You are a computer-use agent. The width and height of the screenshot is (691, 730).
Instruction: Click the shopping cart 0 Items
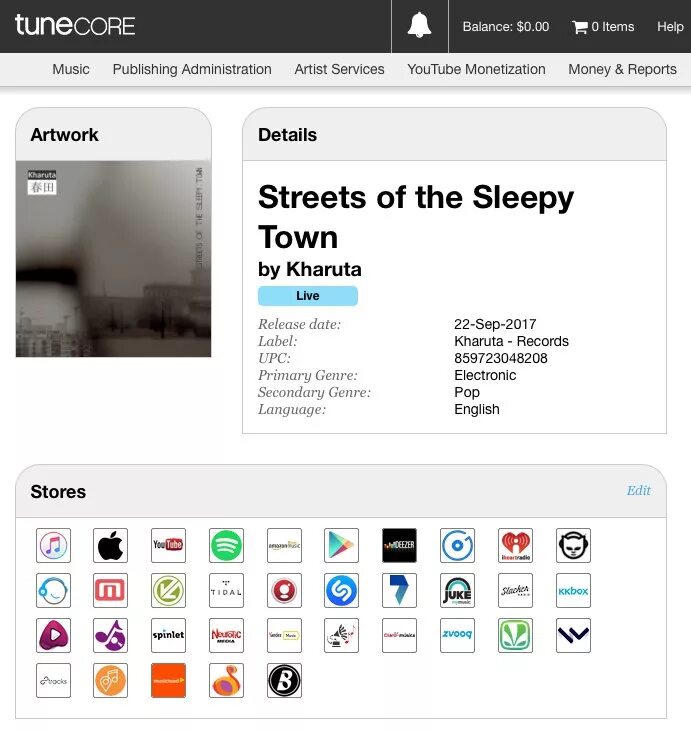click(x=603, y=27)
